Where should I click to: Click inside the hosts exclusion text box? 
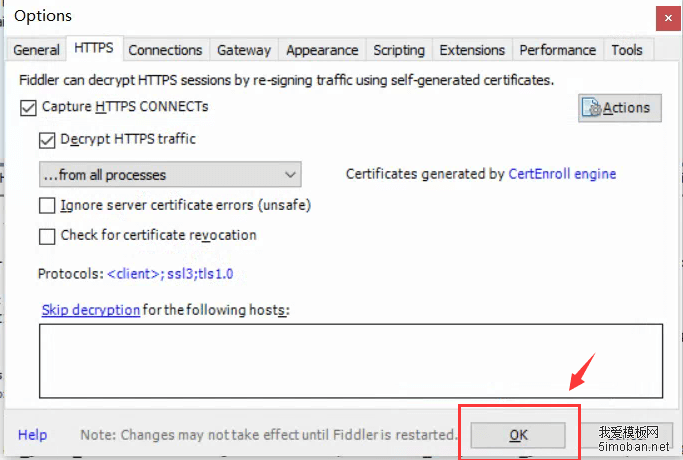coord(350,360)
